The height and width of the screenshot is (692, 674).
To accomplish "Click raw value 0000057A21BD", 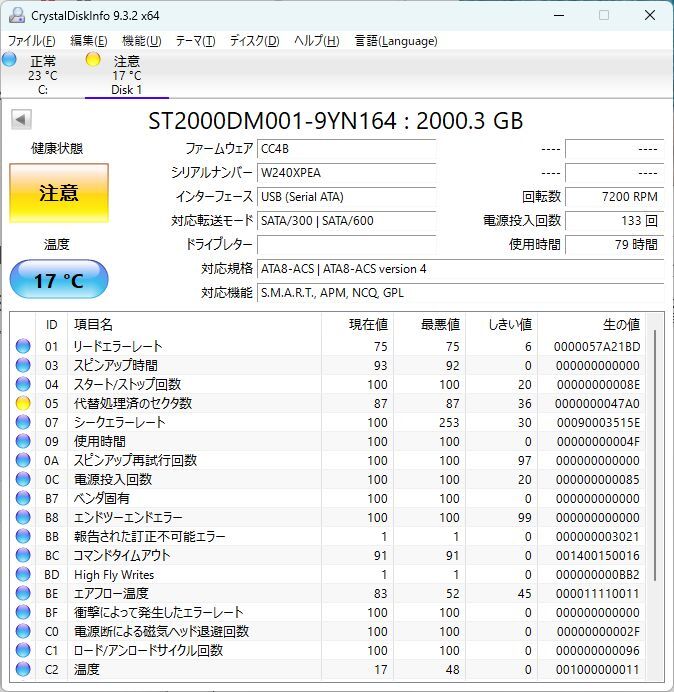I will tap(597, 347).
